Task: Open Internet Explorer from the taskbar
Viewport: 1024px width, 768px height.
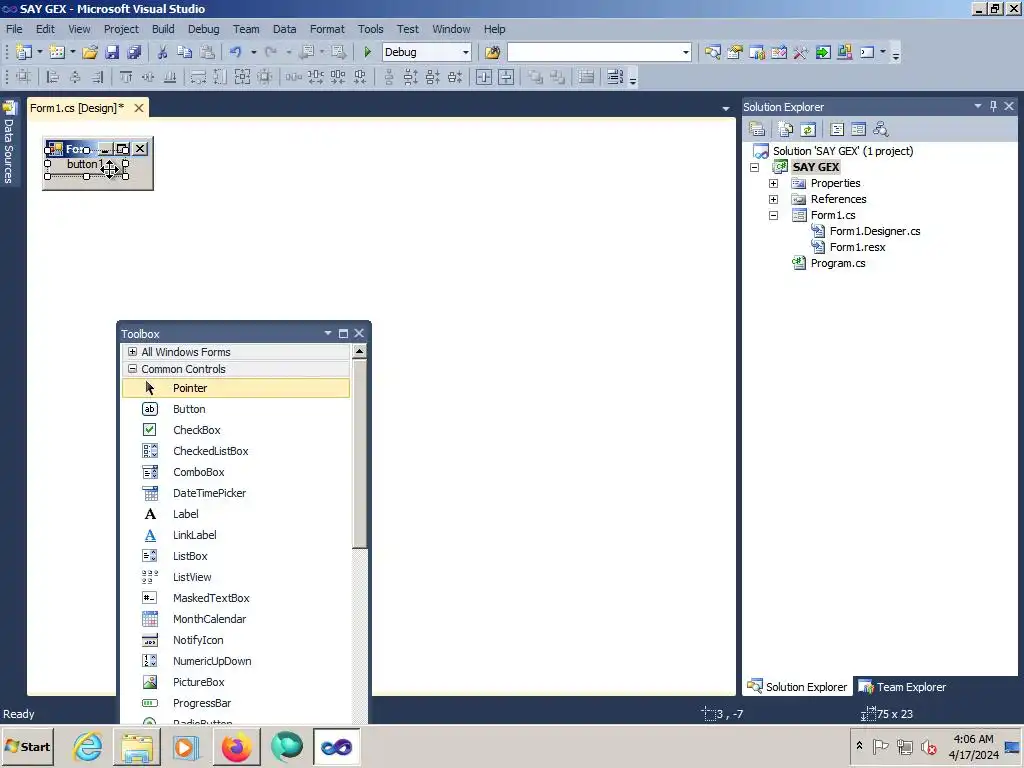Action: pyautogui.click(x=88, y=746)
